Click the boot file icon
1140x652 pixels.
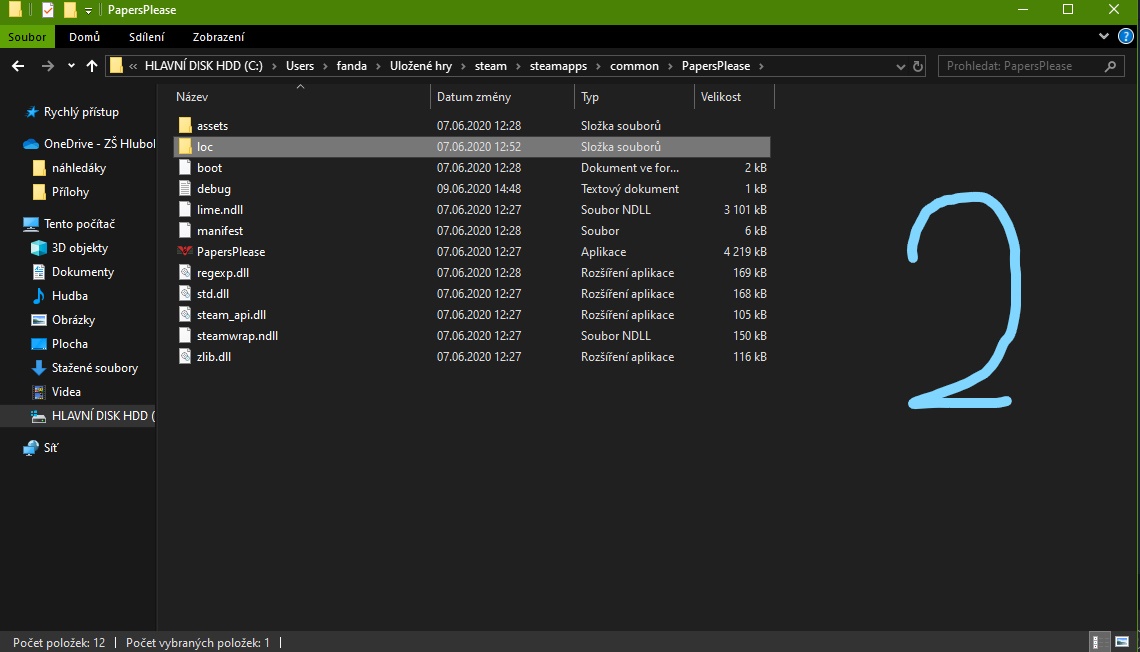[x=185, y=167]
